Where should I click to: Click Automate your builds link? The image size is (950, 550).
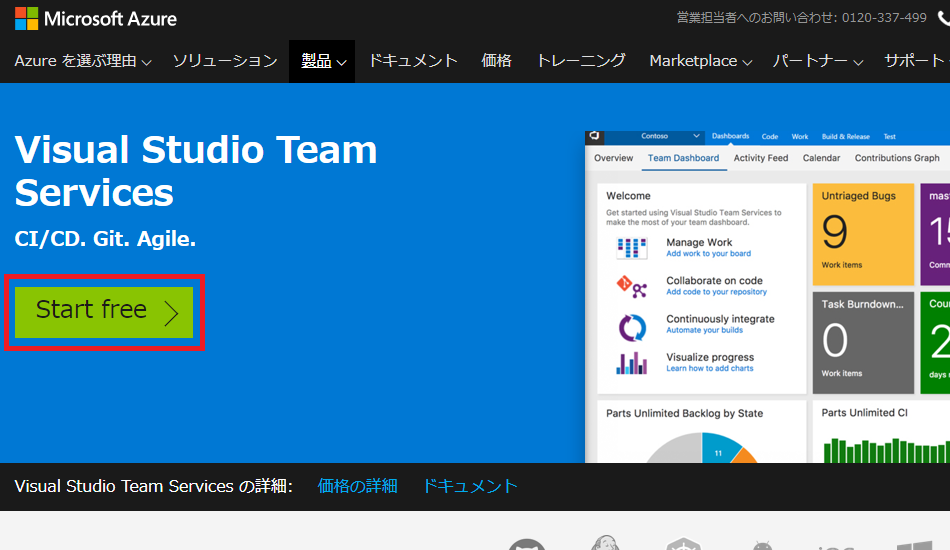(x=704, y=330)
